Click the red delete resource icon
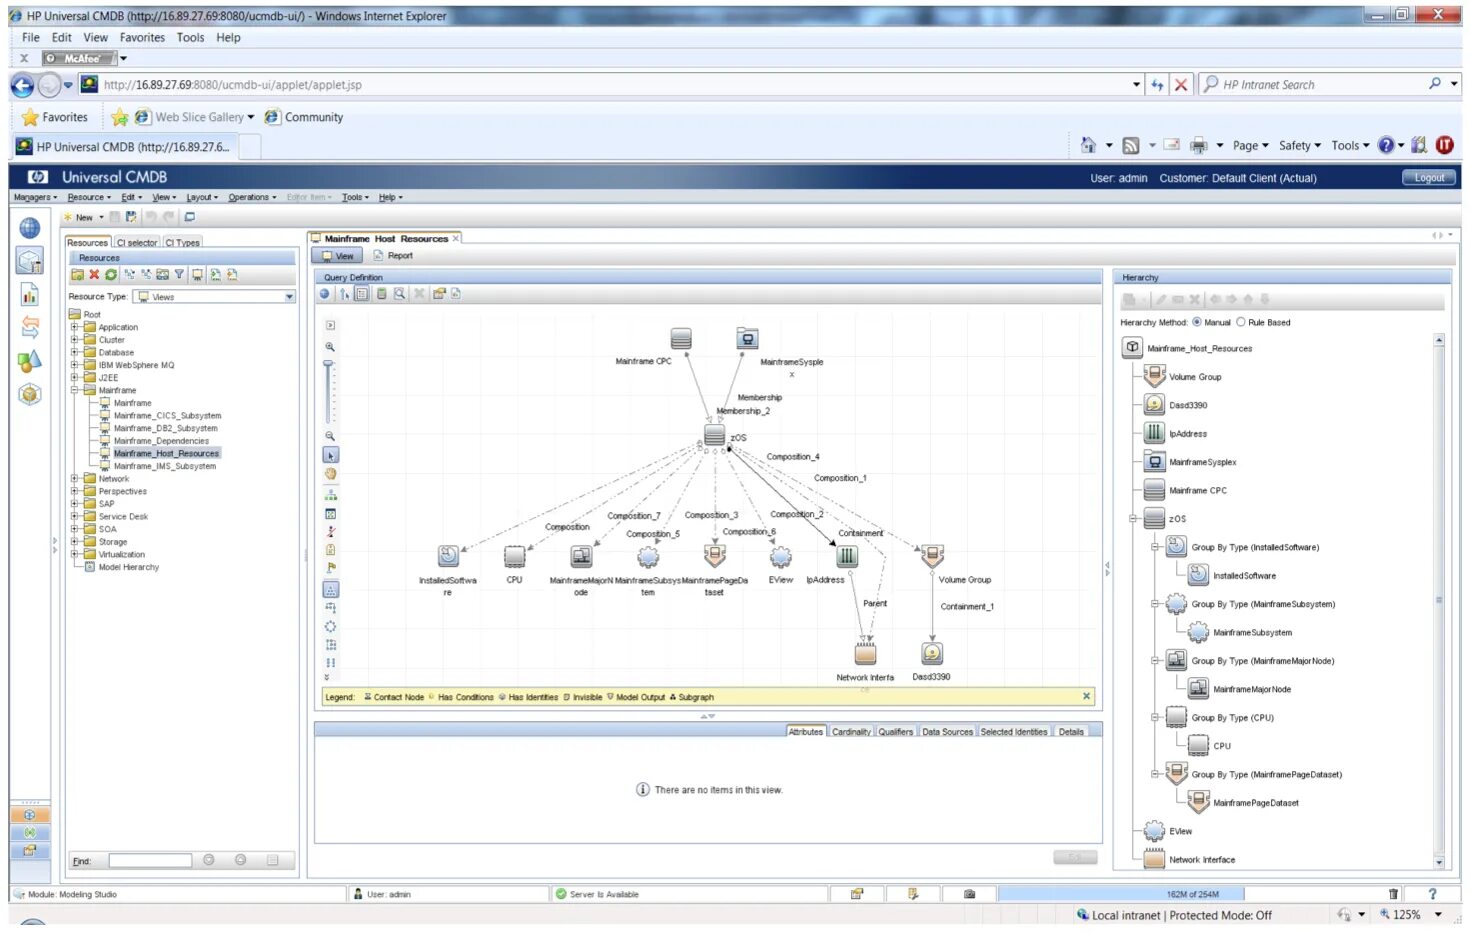 [94, 274]
